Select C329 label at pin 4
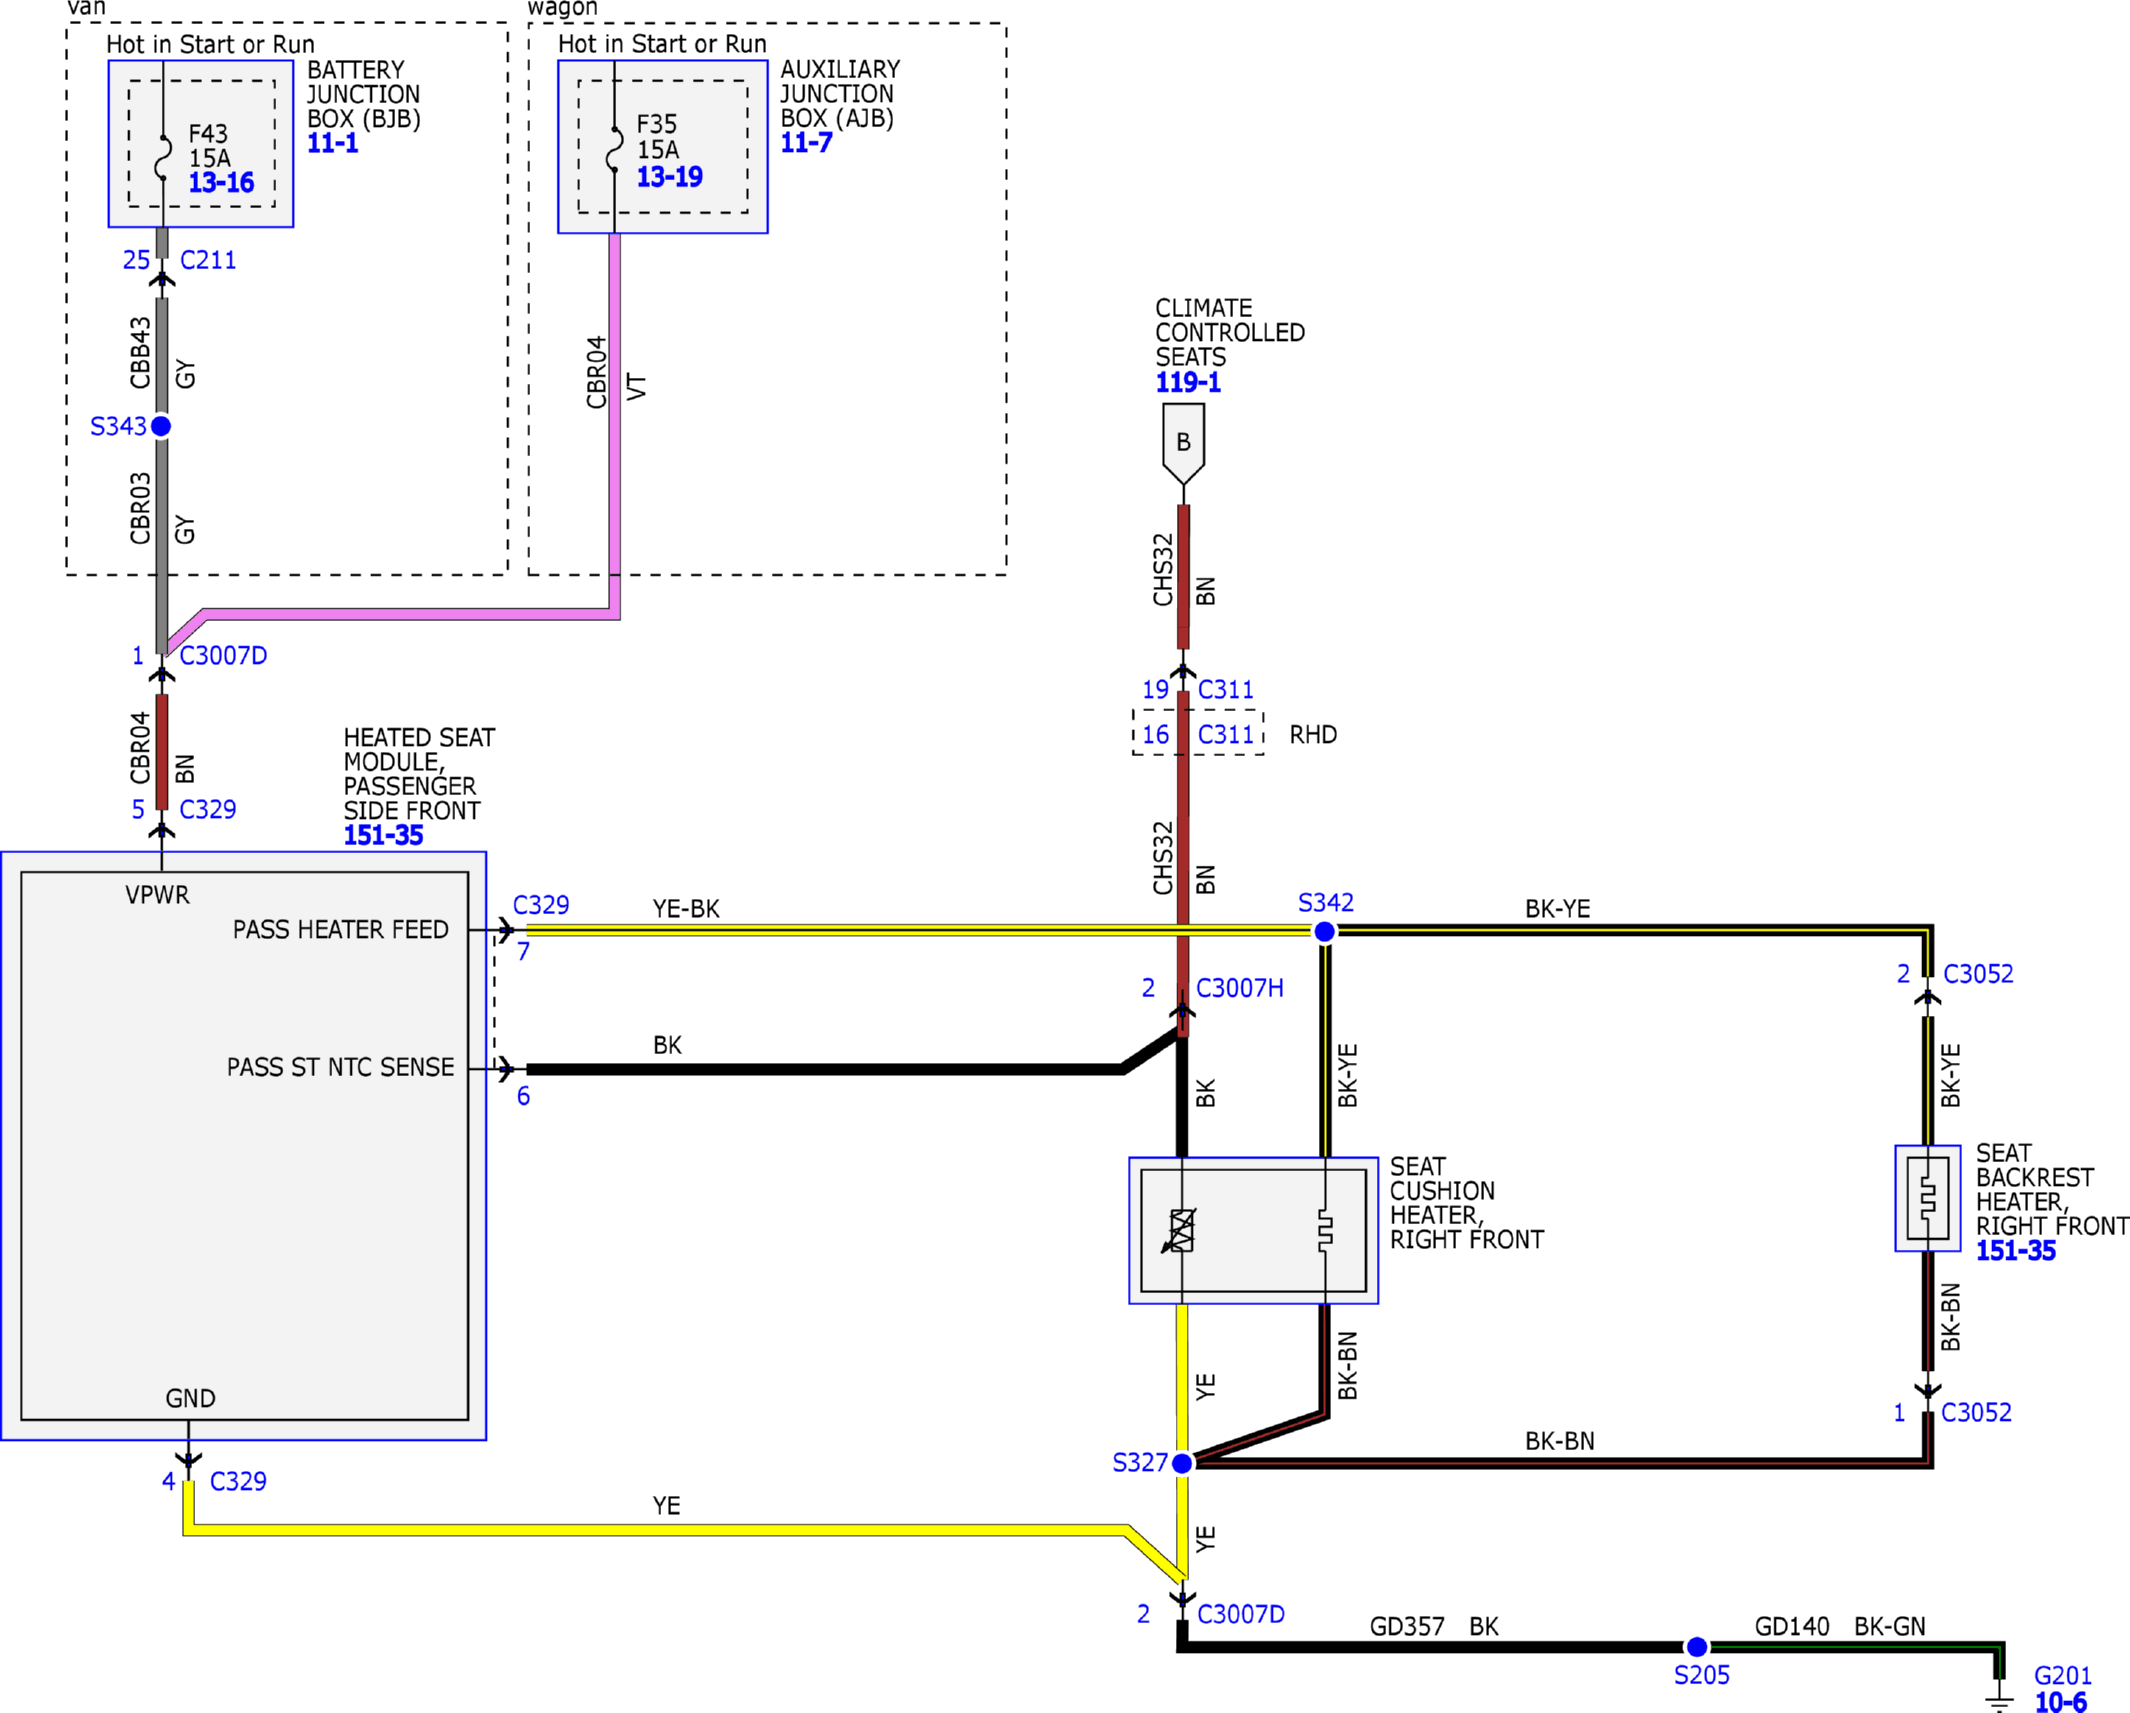 (x=238, y=1481)
